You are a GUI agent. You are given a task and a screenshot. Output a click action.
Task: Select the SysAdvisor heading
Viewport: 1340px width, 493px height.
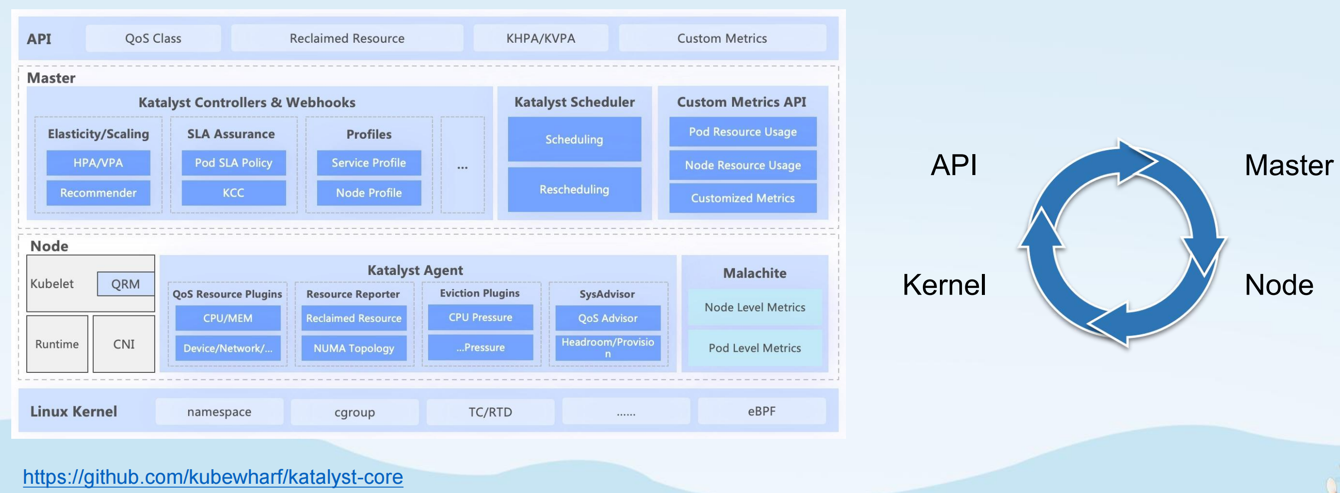pyautogui.click(x=607, y=295)
